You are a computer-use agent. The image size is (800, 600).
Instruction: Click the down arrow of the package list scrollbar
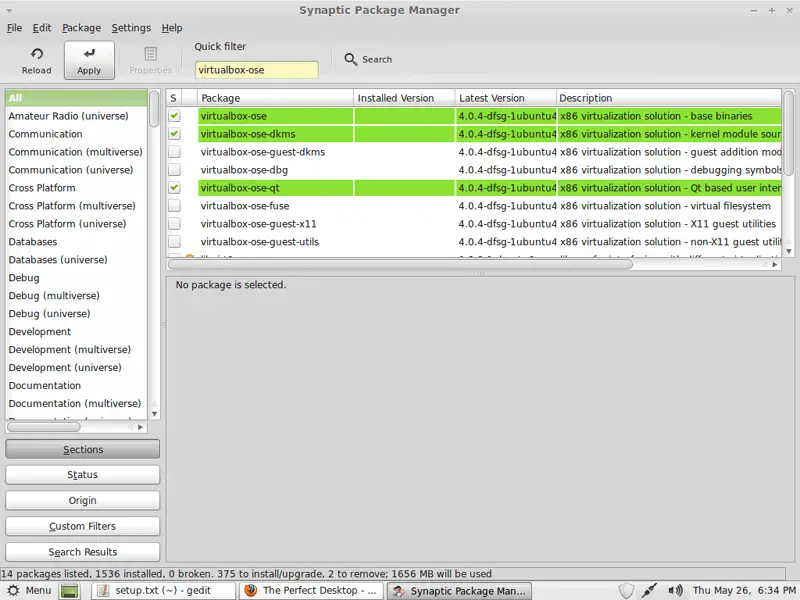[789, 251]
